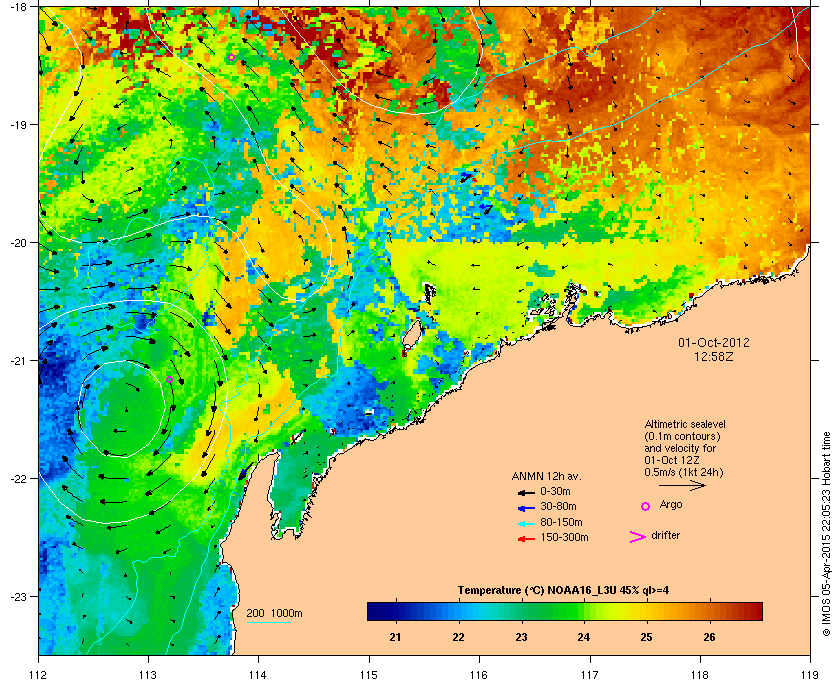Click colorbar tick label 21

click(x=395, y=637)
